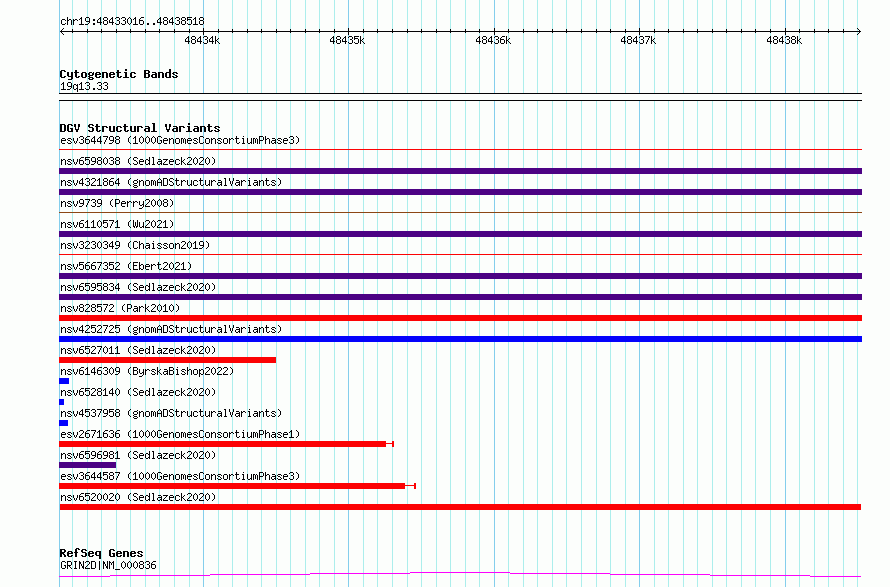Image resolution: width=890 pixels, height=587 pixels.
Task: Click the short purple bar for nsv6596981
Action: [x=87, y=465]
